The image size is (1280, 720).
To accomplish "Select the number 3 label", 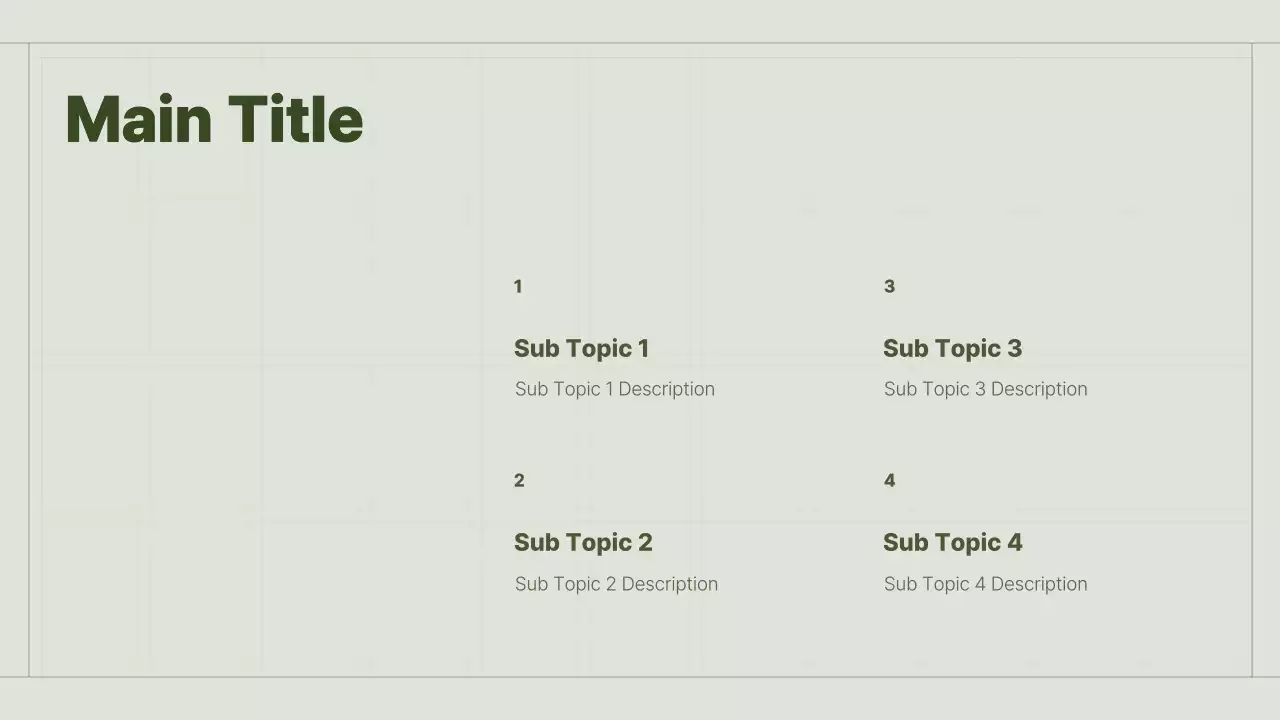I will 889,287.
